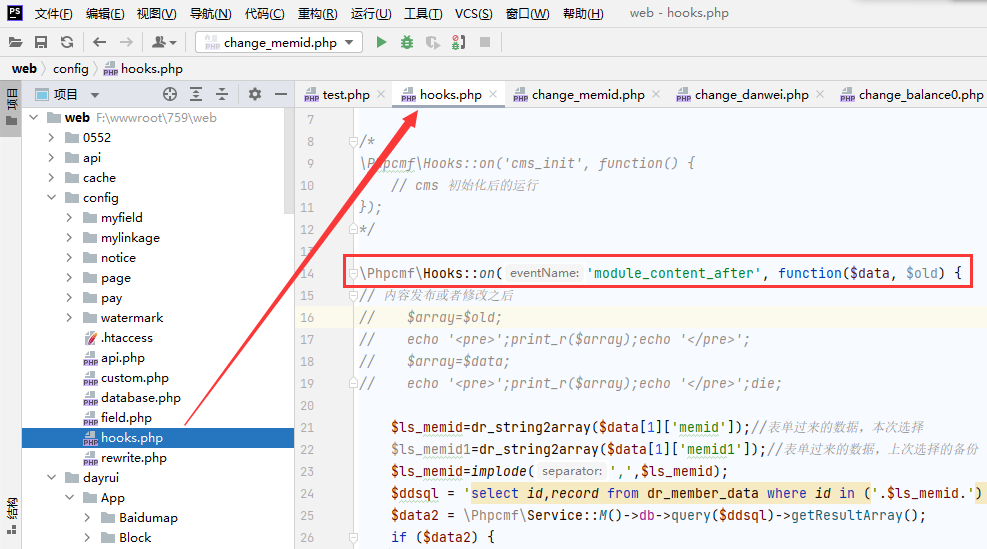This screenshot has height=549, width=987.
Task: Click the gray Stop square icon
Action: tap(485, 42)
